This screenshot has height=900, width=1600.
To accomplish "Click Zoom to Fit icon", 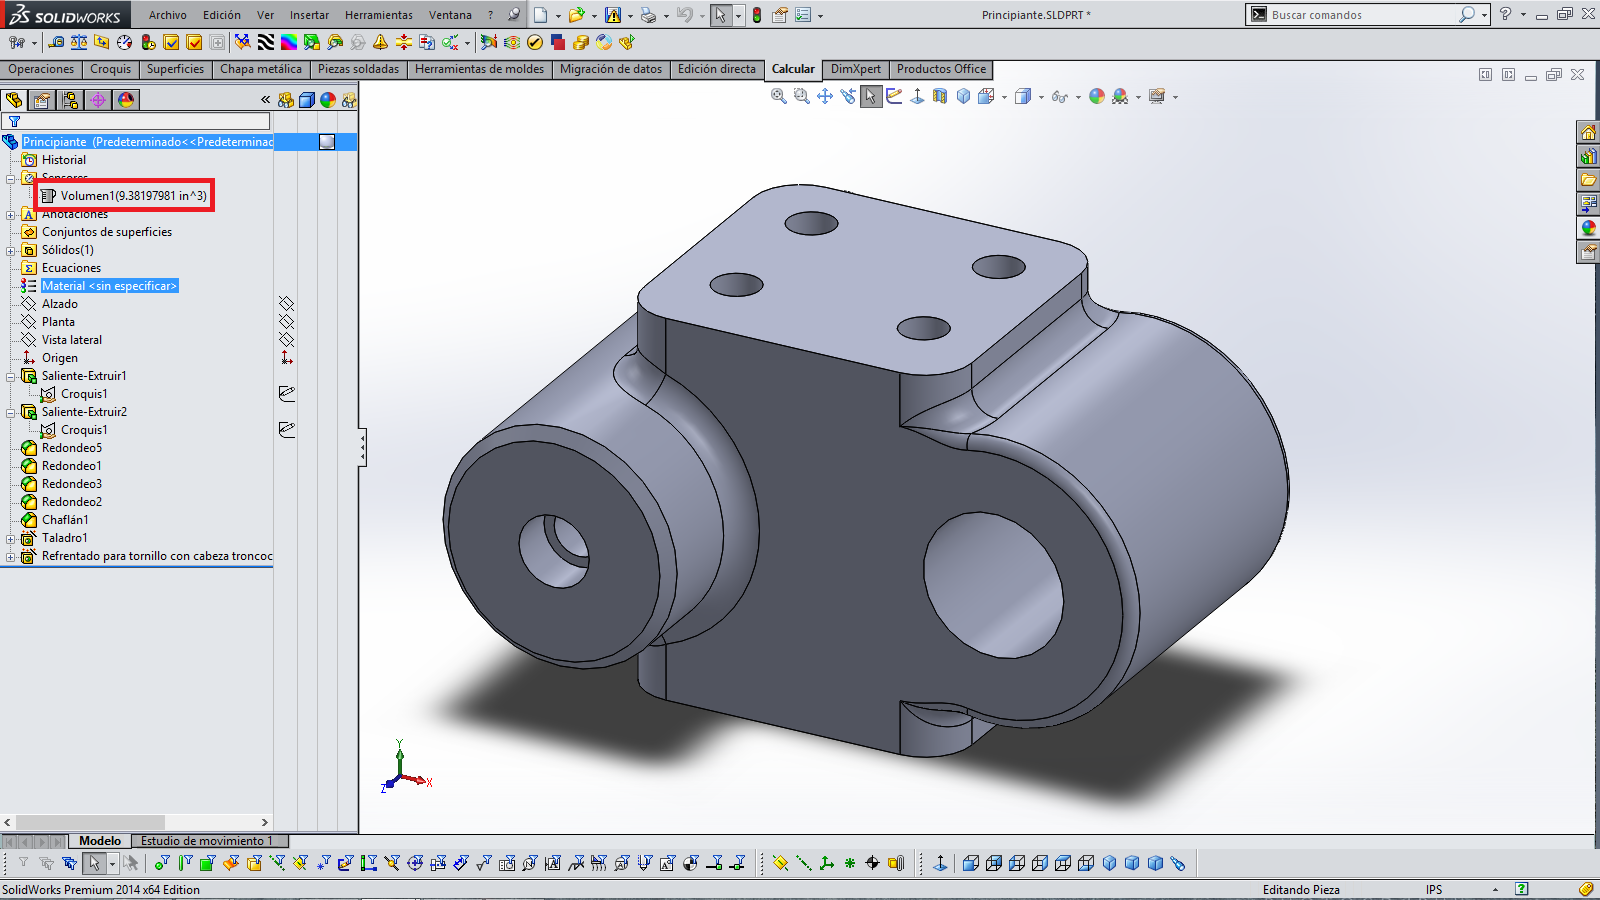I will point(779,96).
